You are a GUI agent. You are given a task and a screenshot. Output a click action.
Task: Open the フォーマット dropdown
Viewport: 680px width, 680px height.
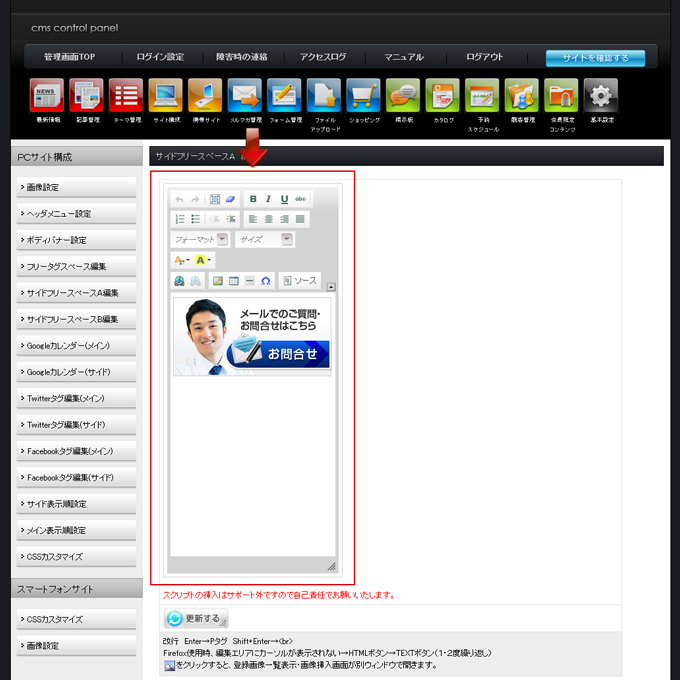200,240
